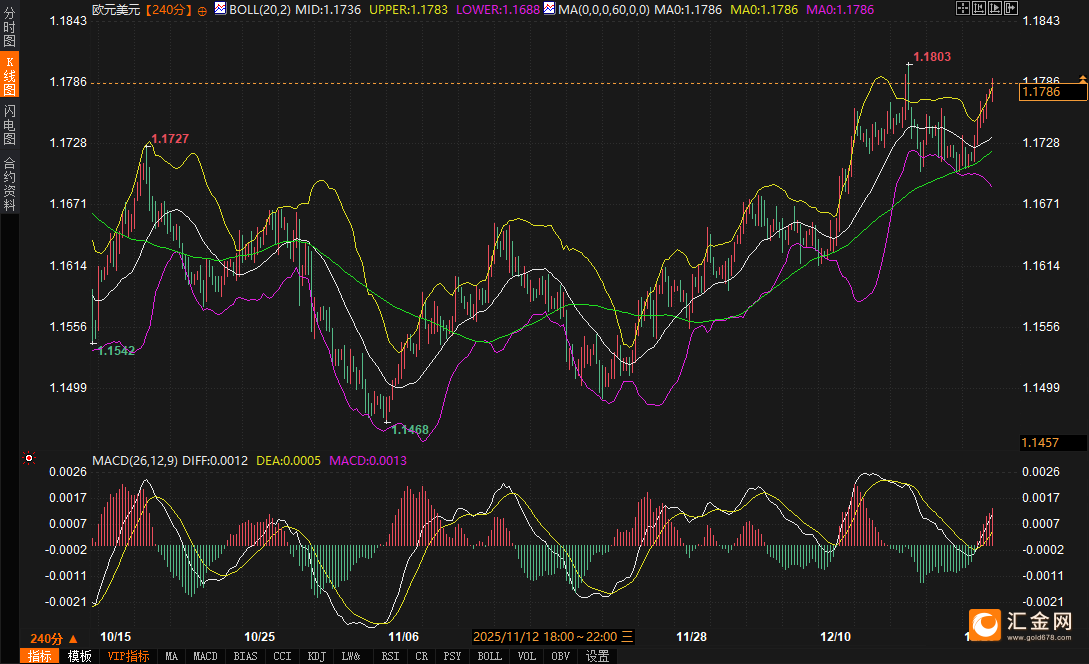The height and width of the screenshot is (664, 1089).
Task: Toggle the KDJ indicator in bottom bar
Action: point(317,656)
